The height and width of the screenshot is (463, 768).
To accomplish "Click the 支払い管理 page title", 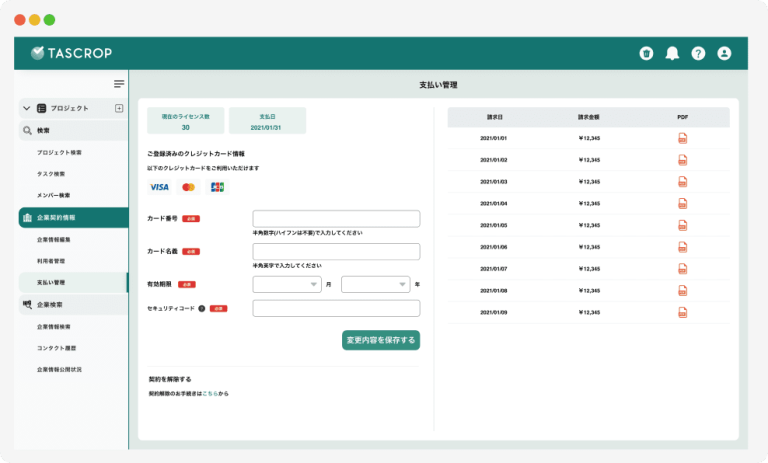I will (x=438, y=85).
